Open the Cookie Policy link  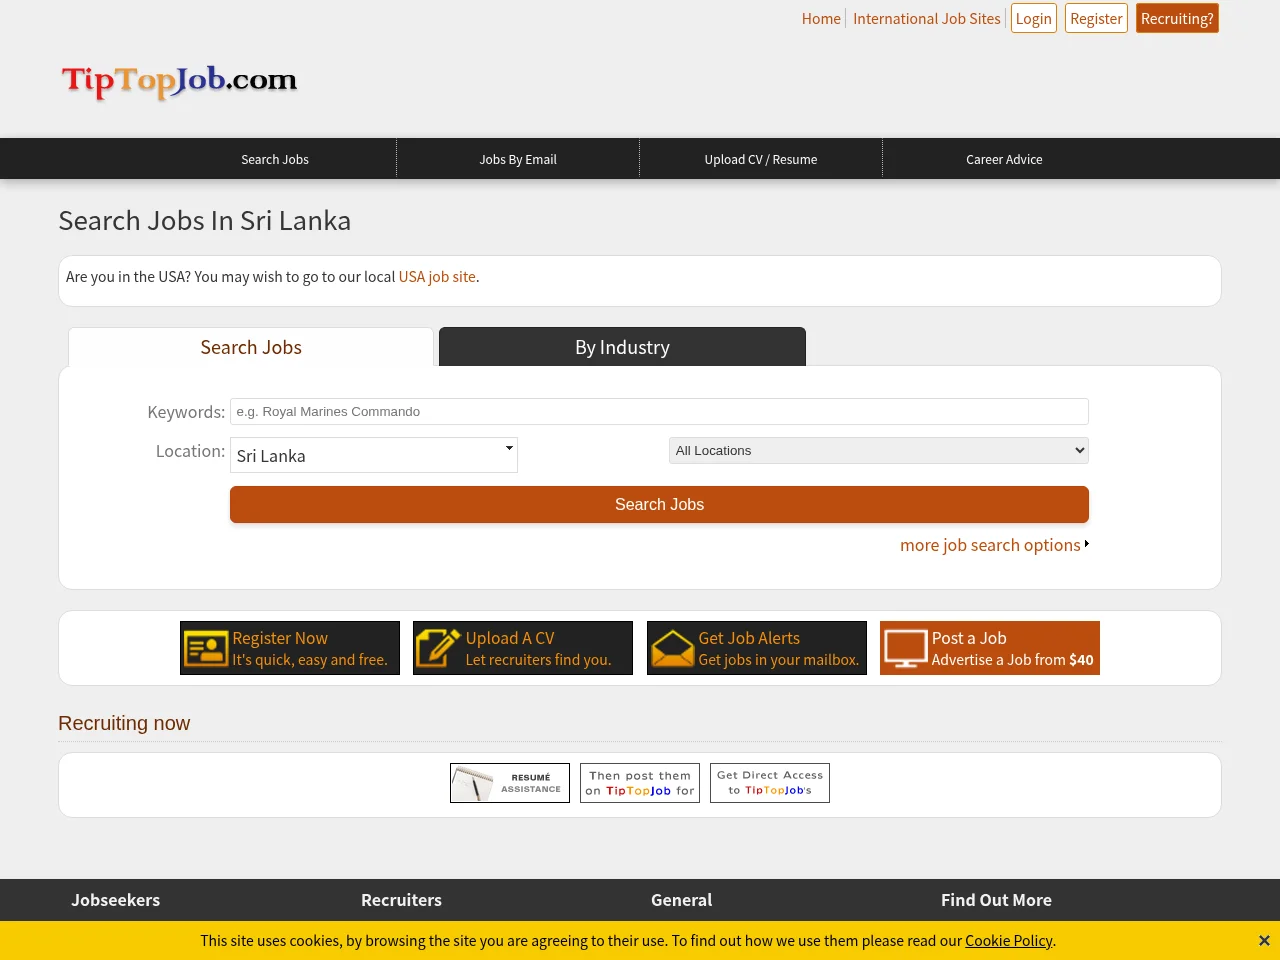1008,941
